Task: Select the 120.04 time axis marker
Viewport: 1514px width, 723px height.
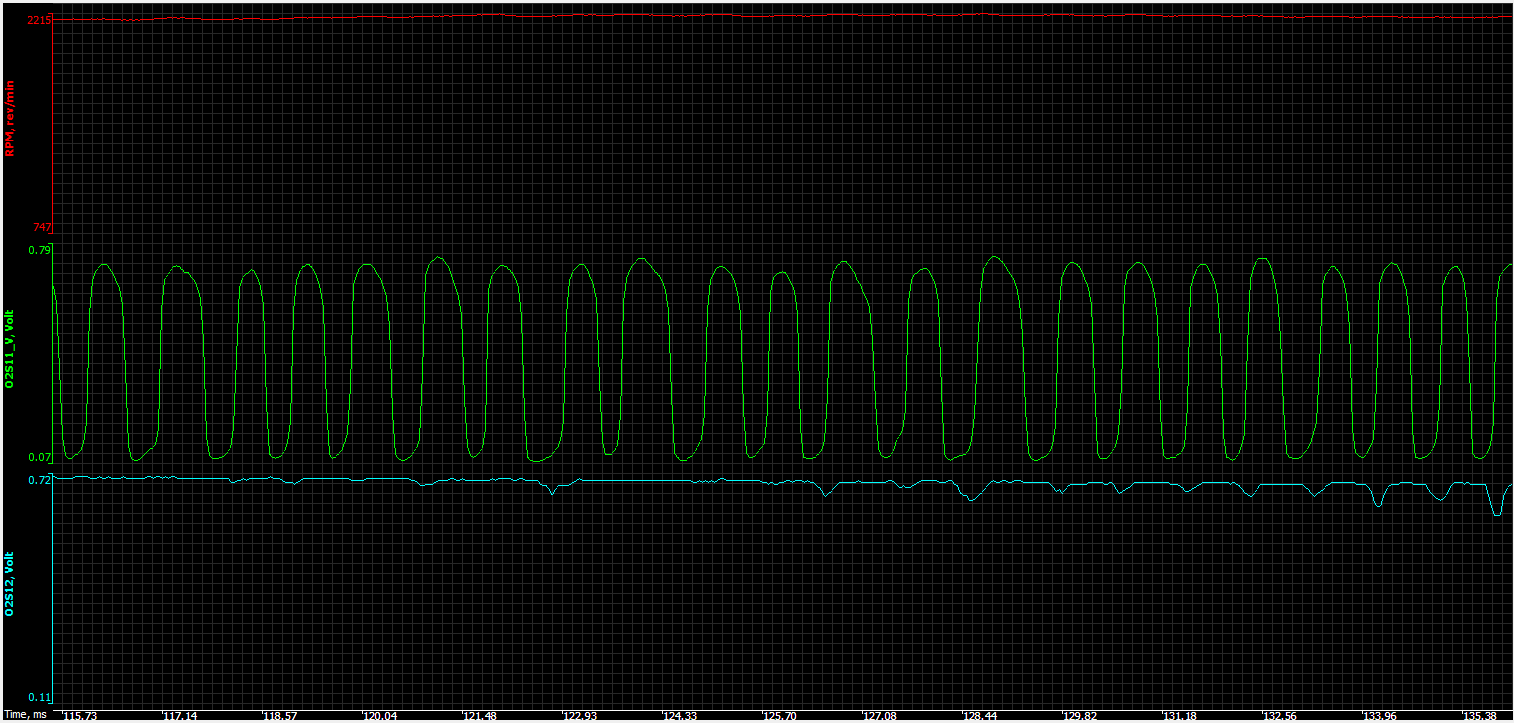Action: pyautogui.click(x=380, y=716)
